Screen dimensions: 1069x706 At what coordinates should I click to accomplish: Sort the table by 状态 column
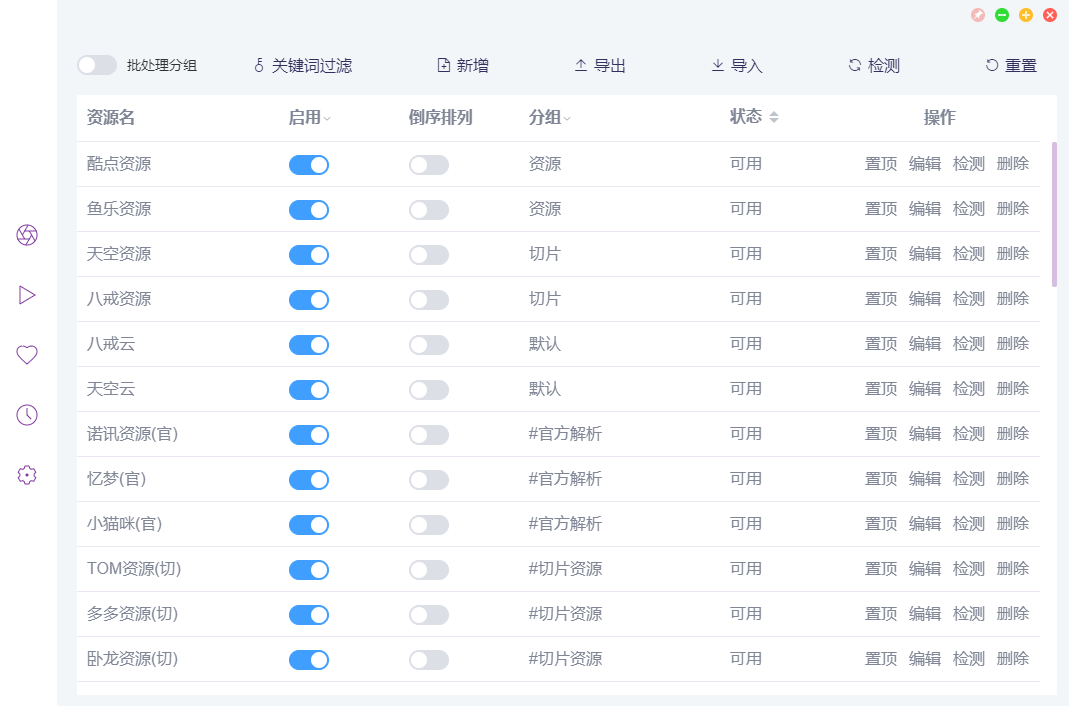773,117
